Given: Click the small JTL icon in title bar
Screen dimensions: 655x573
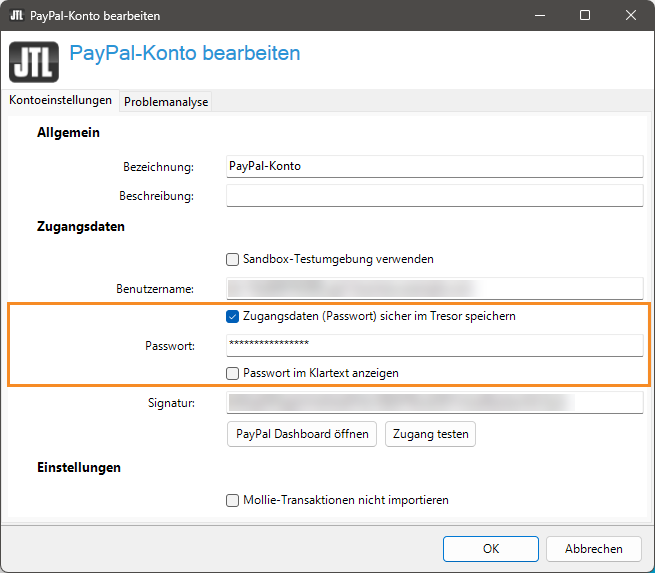Looking at the screenshot, I should point(16,16).
